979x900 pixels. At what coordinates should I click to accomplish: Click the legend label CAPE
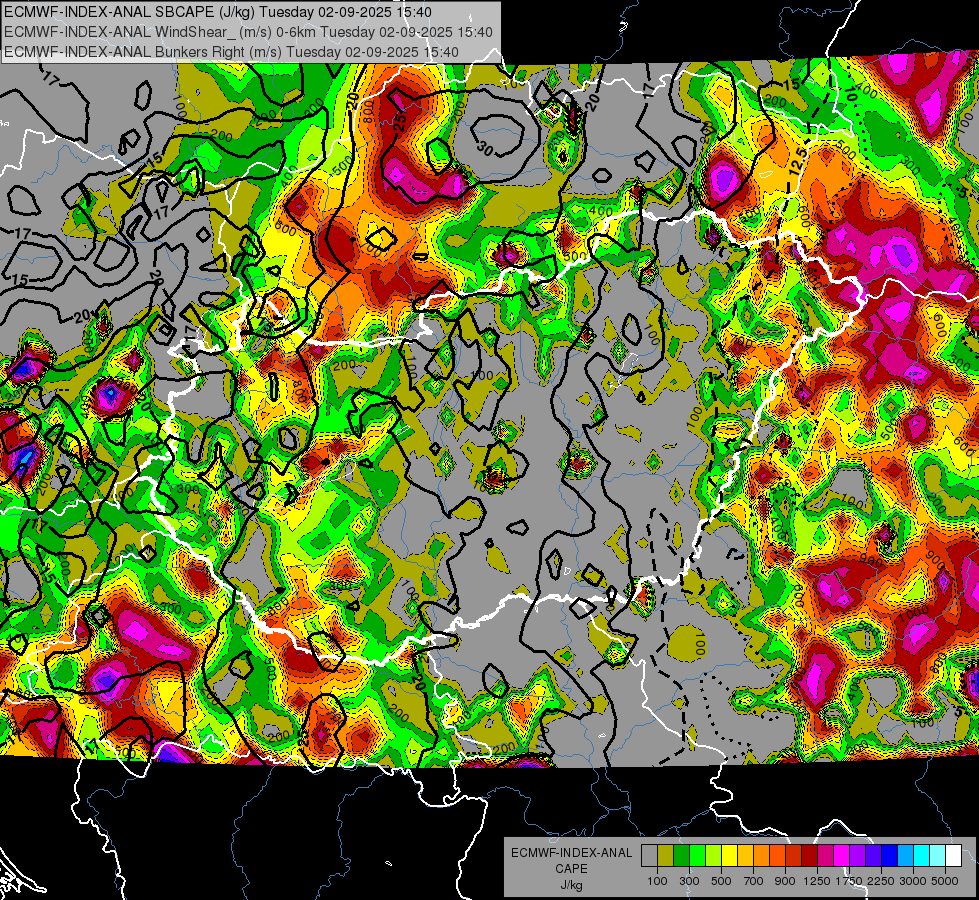click(x=571, y=869)
